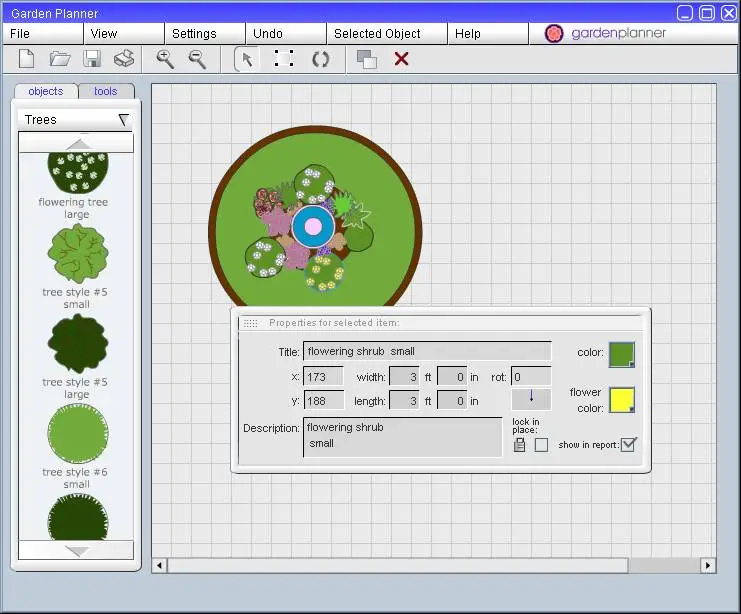Image resolution: width=741 pixels, height=614 pixels.
Task: Click the Undo menu item
Action: tap(286, 34)
